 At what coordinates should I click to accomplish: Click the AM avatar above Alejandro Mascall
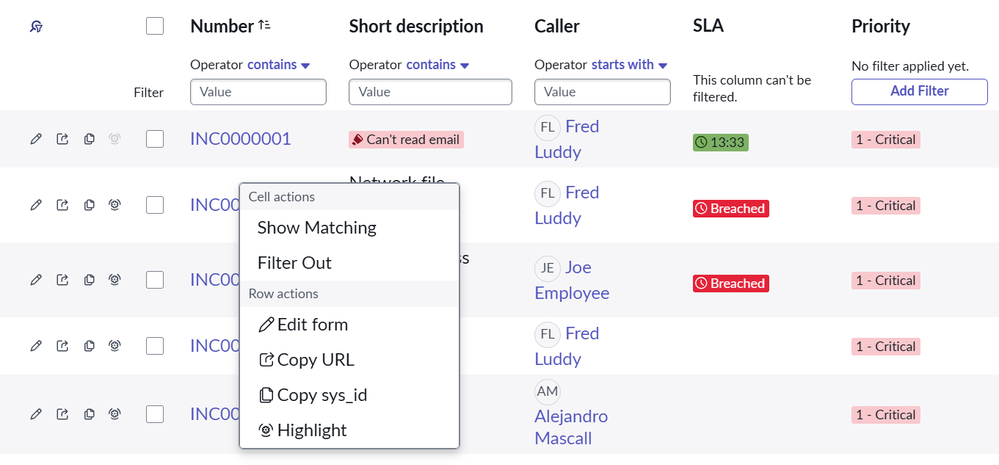[547, 392]
